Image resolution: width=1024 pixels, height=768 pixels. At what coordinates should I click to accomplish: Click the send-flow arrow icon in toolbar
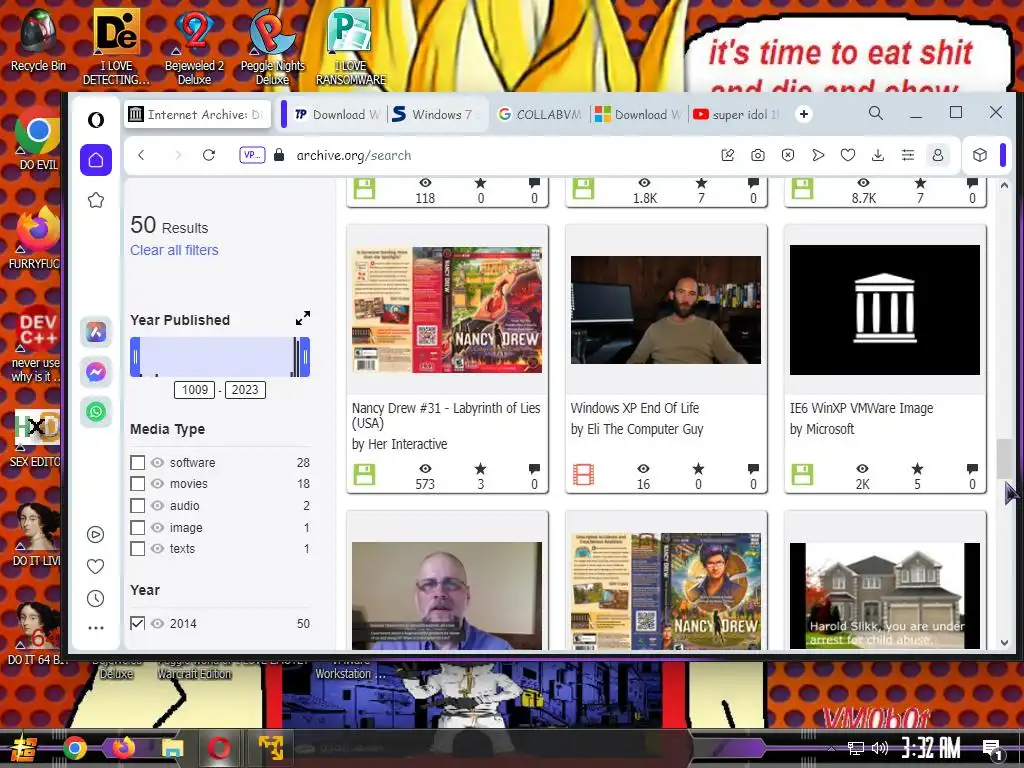818,155
